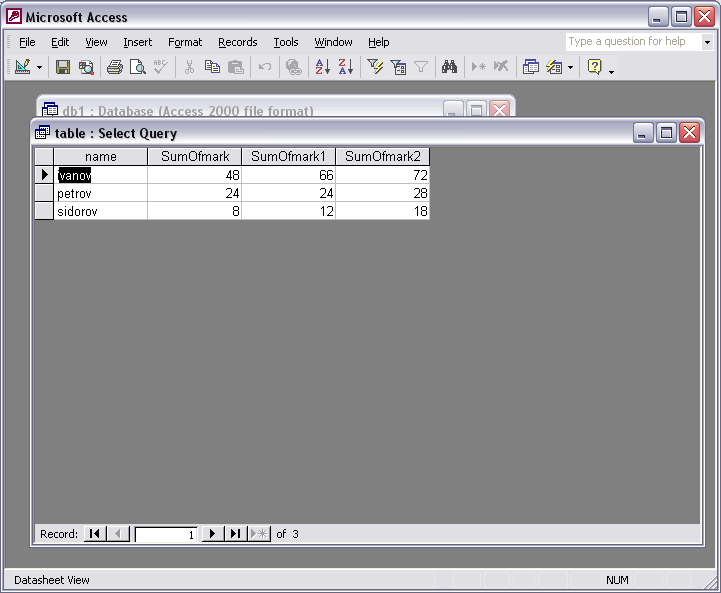Expand the View button dropdown arrow

40,67
